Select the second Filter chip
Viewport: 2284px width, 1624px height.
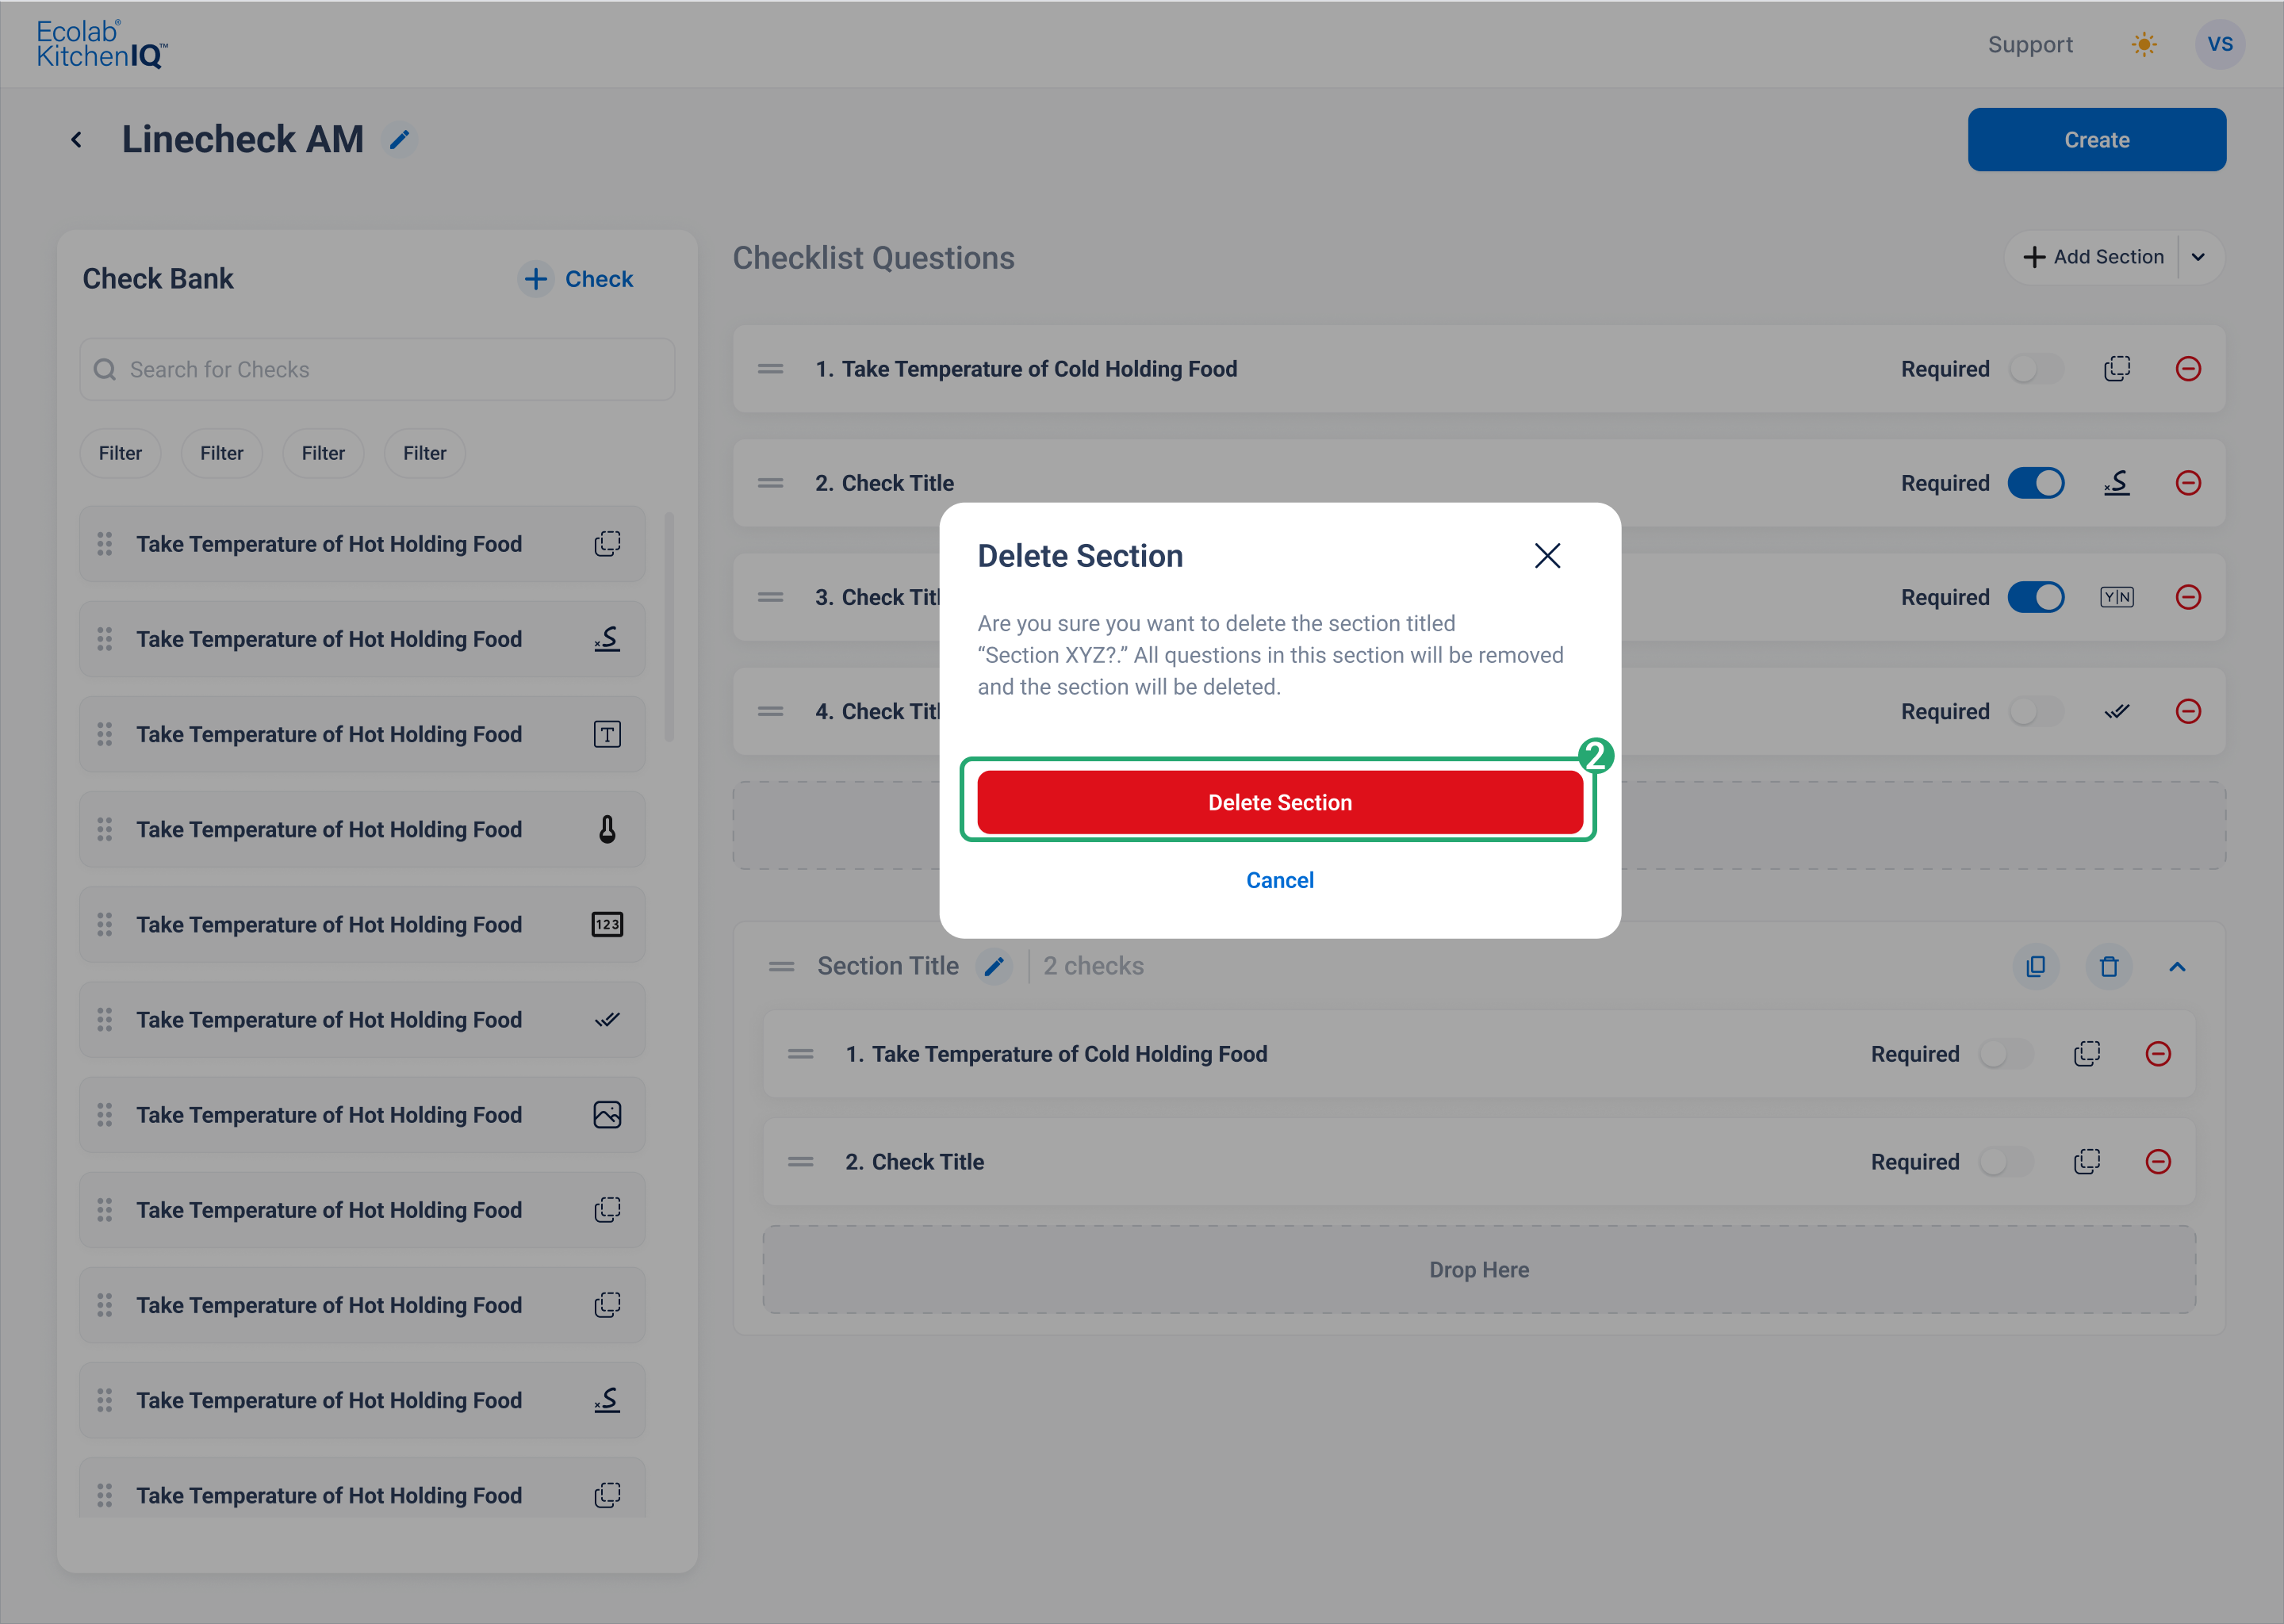point(221,453)
